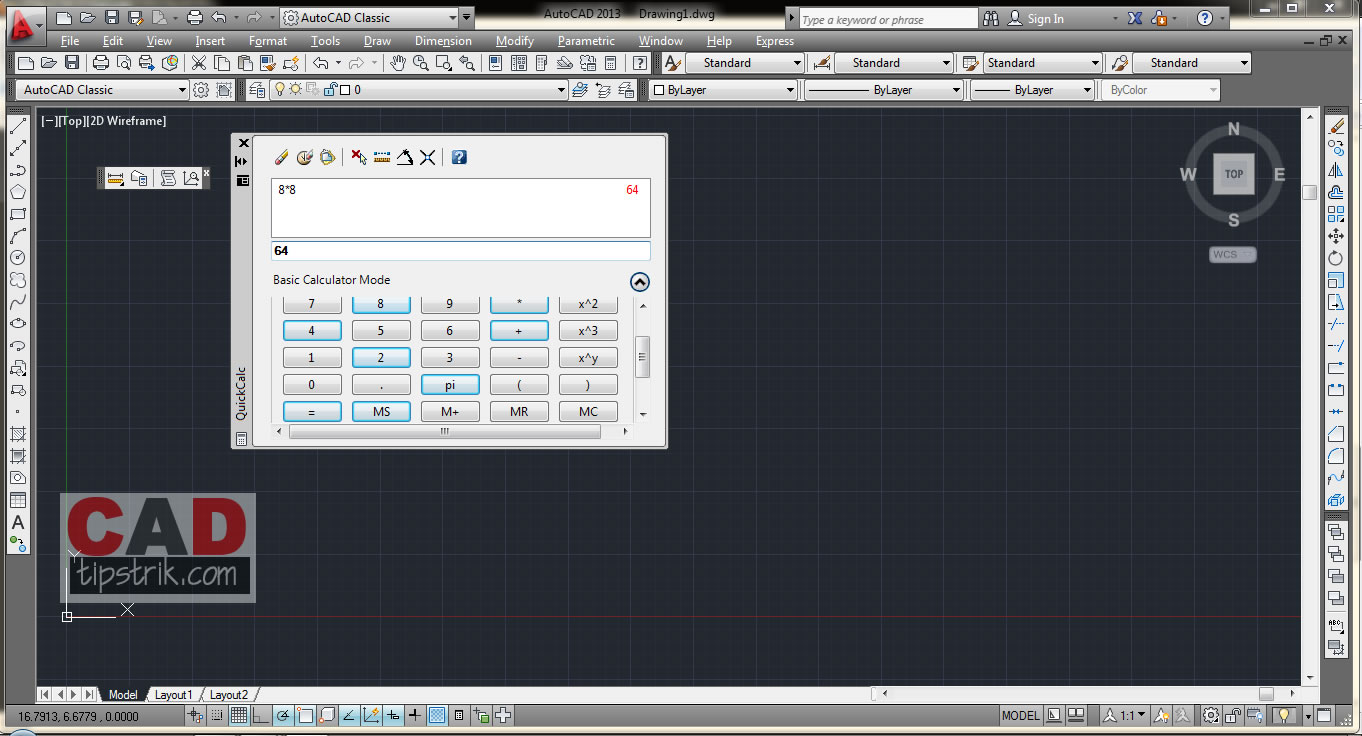This screenshot has width=1362, height=736.
Task: Click the equals button in QuickCalc
Action: coord(312,412)
